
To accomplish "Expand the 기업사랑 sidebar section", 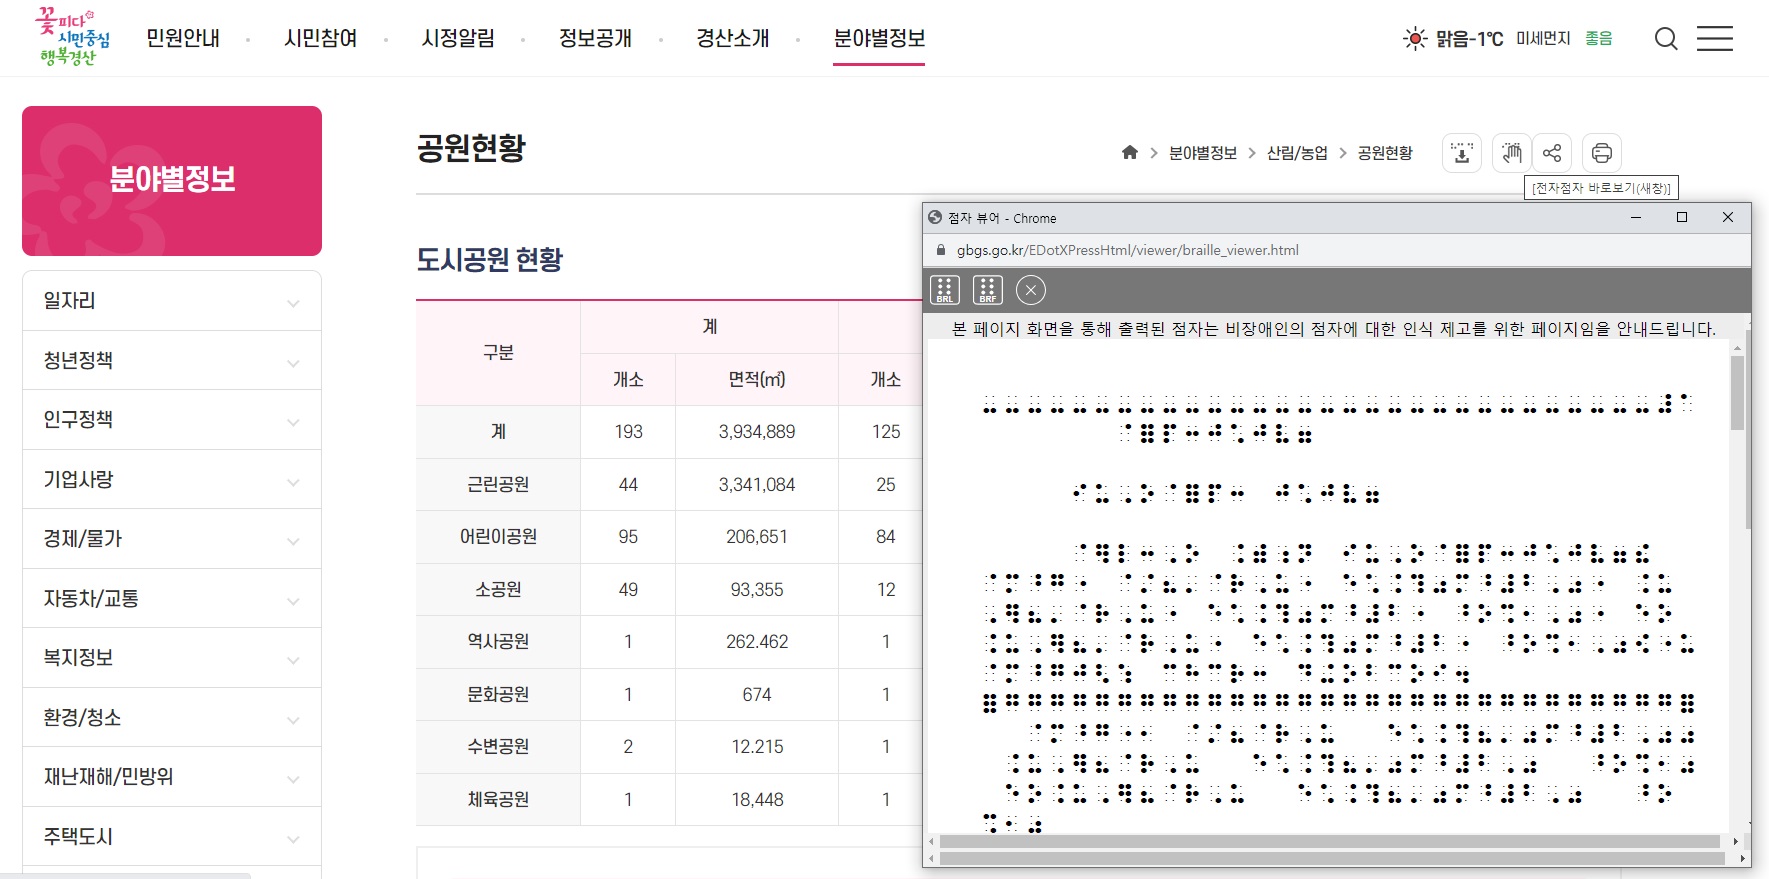I will [172, 479].
